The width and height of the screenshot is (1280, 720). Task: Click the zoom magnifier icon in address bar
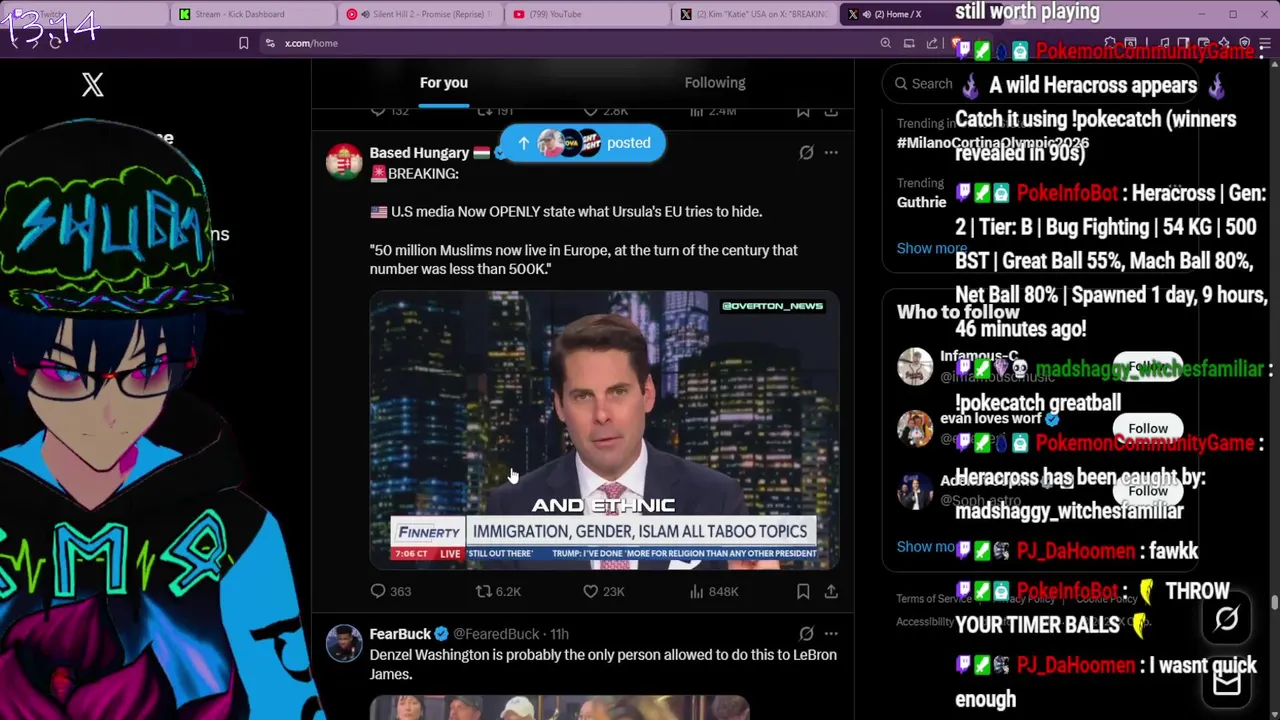pos(885,43)
